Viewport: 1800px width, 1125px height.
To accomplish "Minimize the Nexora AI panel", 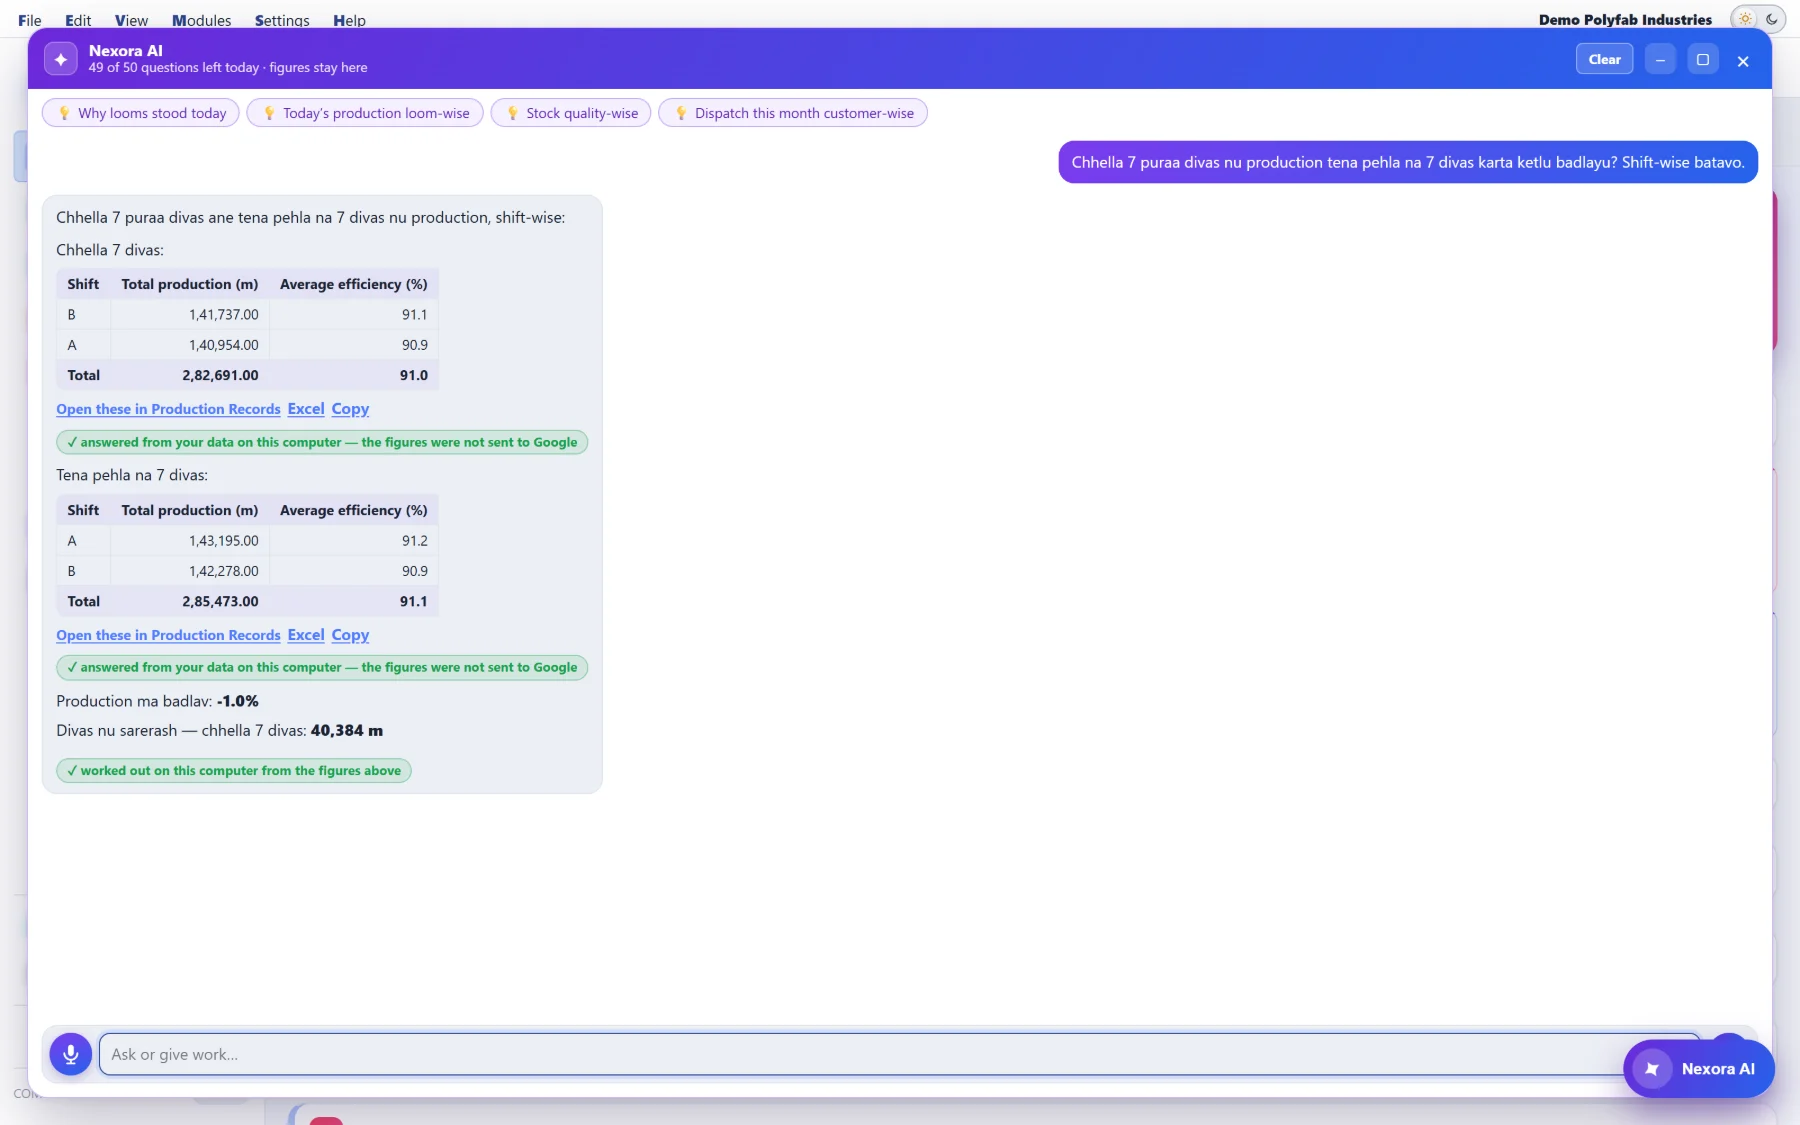I will pos(1660,59).
